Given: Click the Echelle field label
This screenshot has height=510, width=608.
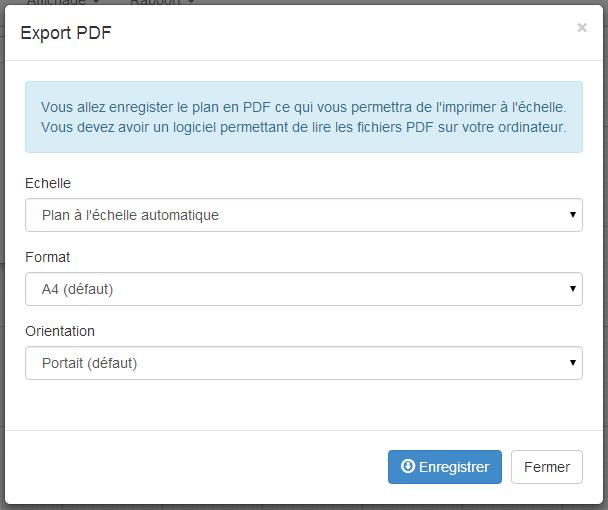Looking at the screenshot, I should (x=48, y=183).
